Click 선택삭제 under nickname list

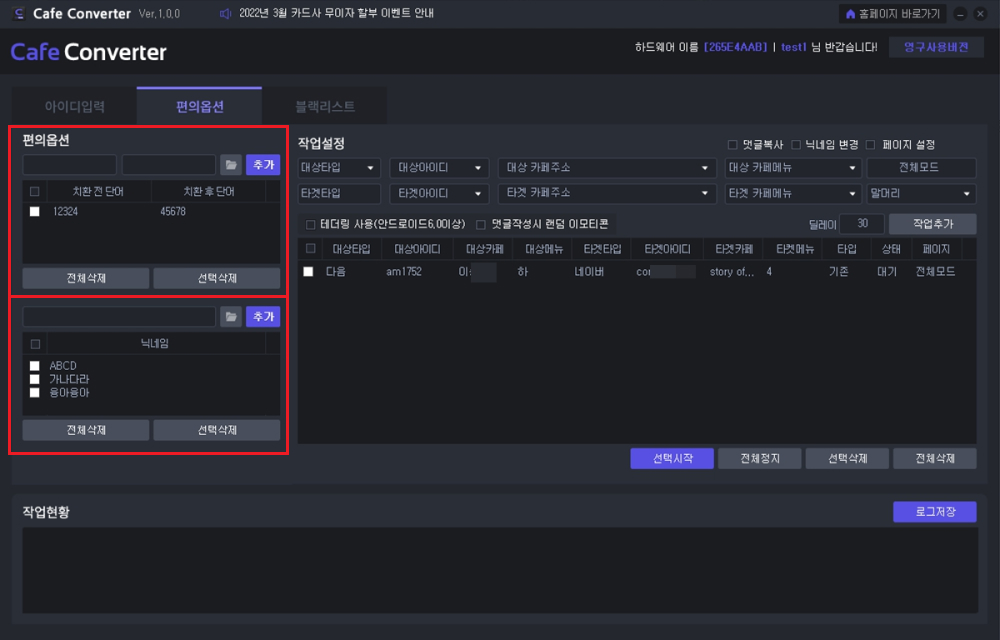point(217,430)
